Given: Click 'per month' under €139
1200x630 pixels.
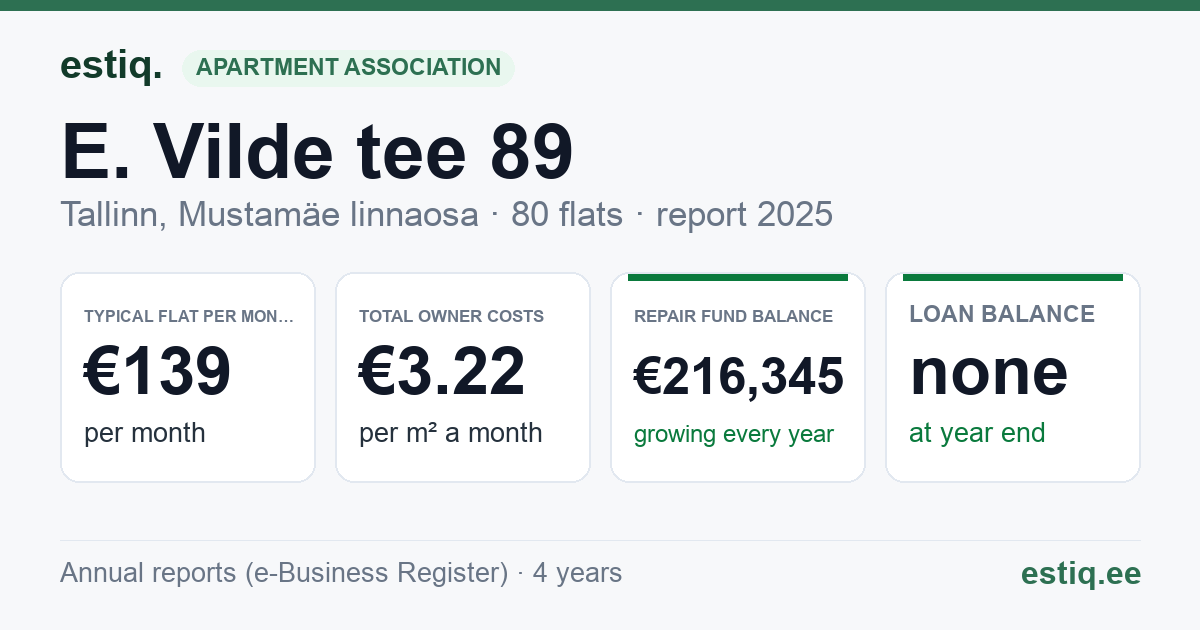Looking at the screenshot, I should click(x=145, y=433).
